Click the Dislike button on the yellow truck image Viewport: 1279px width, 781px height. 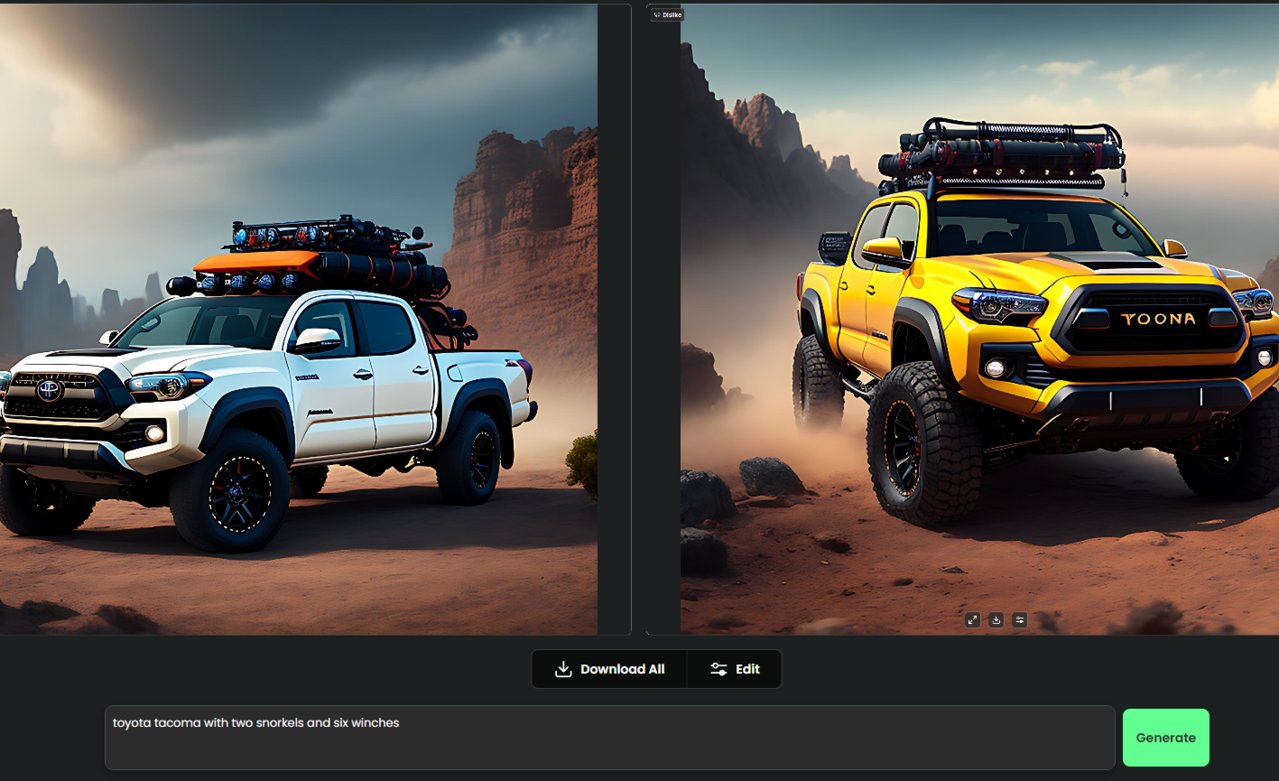(666, 15)
